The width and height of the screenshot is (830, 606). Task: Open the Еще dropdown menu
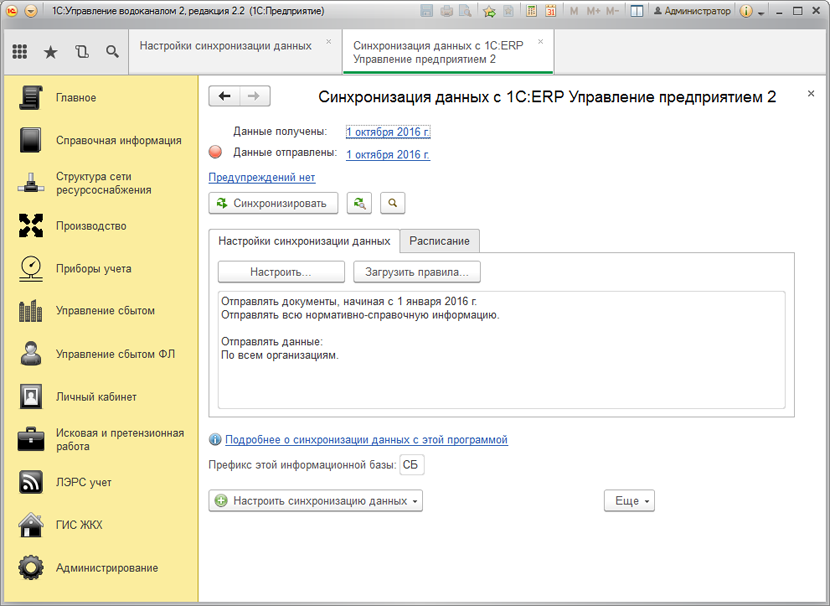point(629,501)
